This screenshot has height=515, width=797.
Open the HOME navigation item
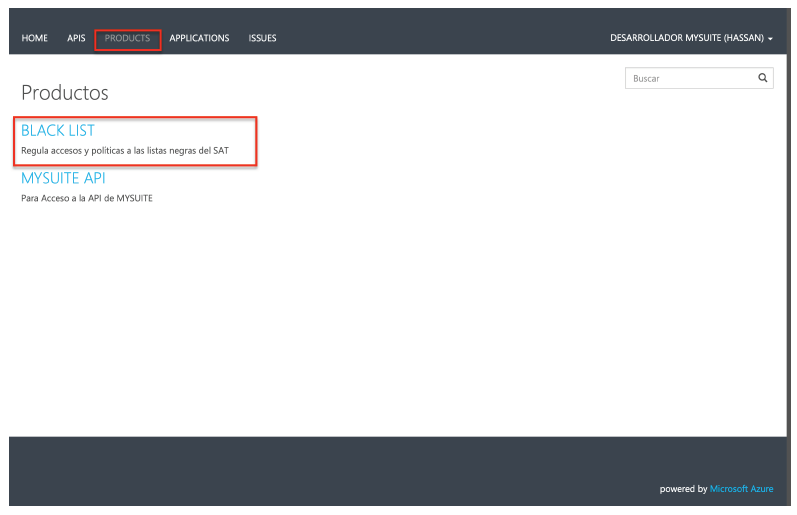click(x=35, y=38)
